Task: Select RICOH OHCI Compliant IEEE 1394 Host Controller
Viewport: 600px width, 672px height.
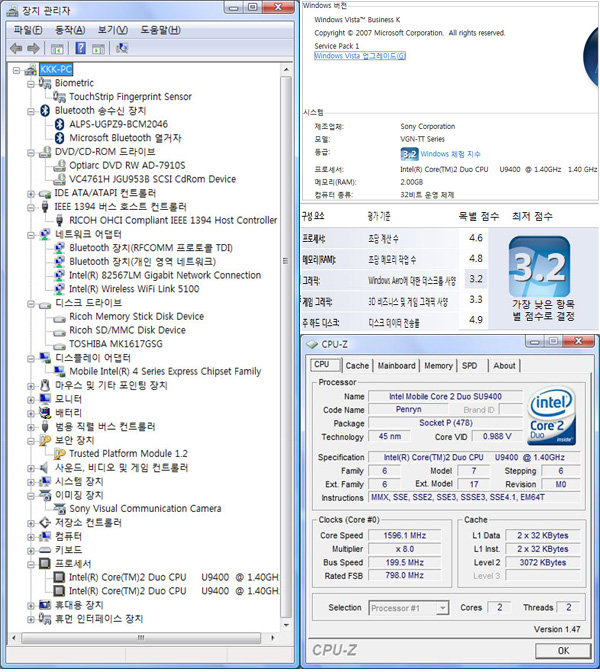Action: [173, 220]
